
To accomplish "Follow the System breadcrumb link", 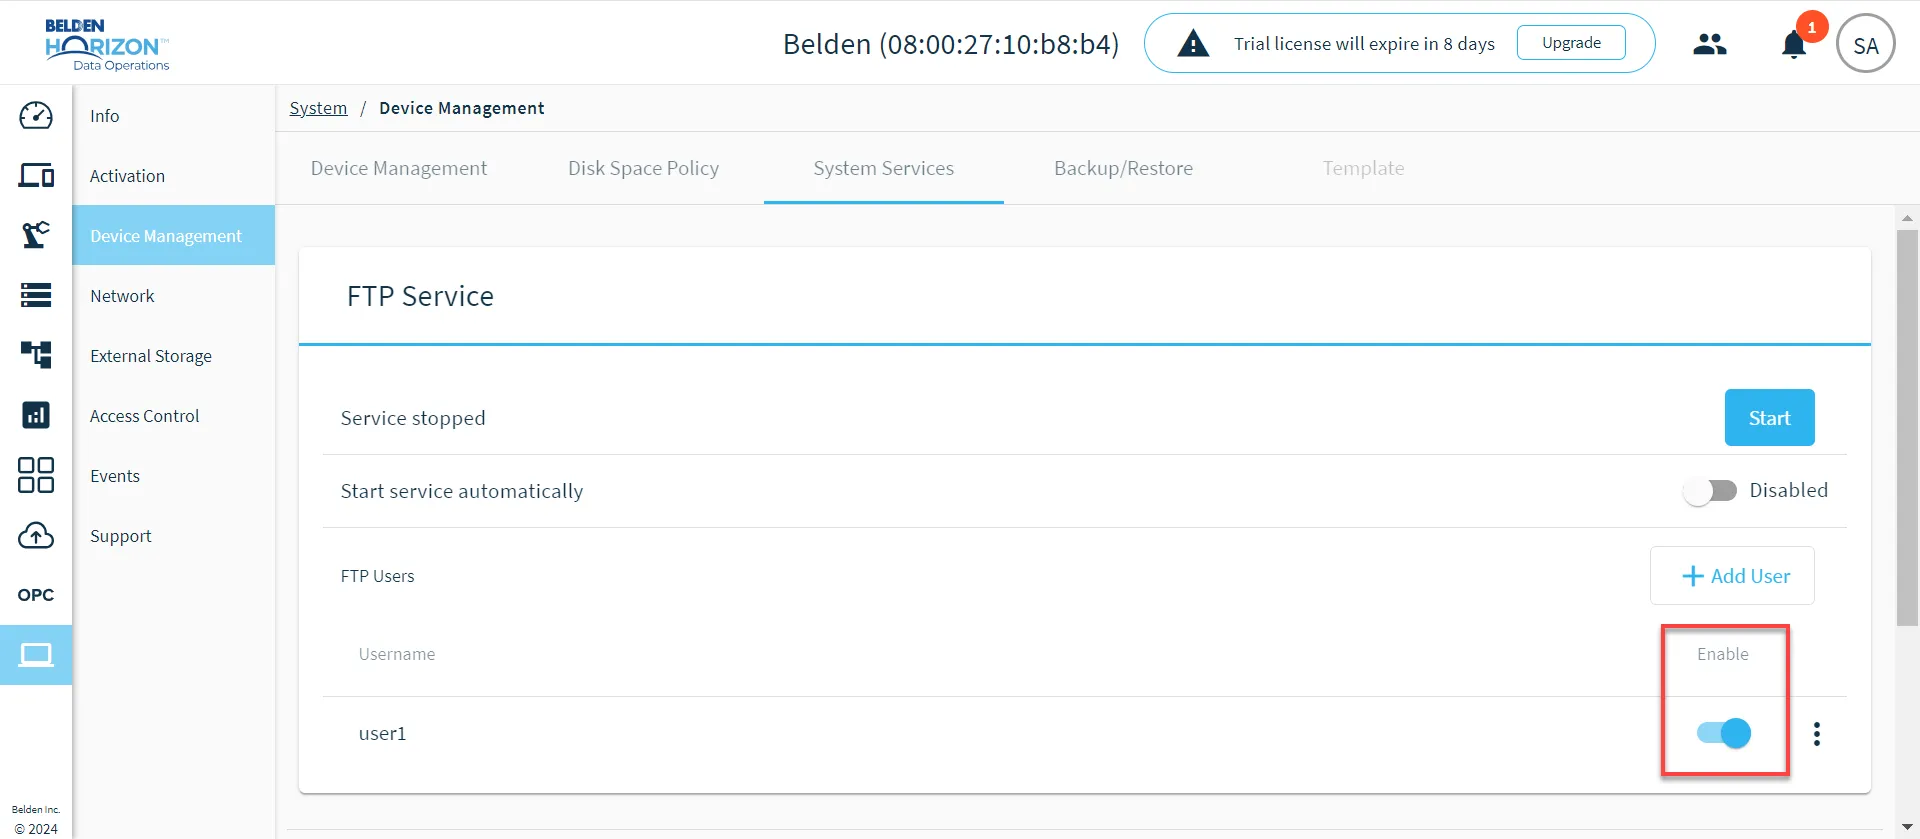I will pyautogui.click(x=318, y=108).
